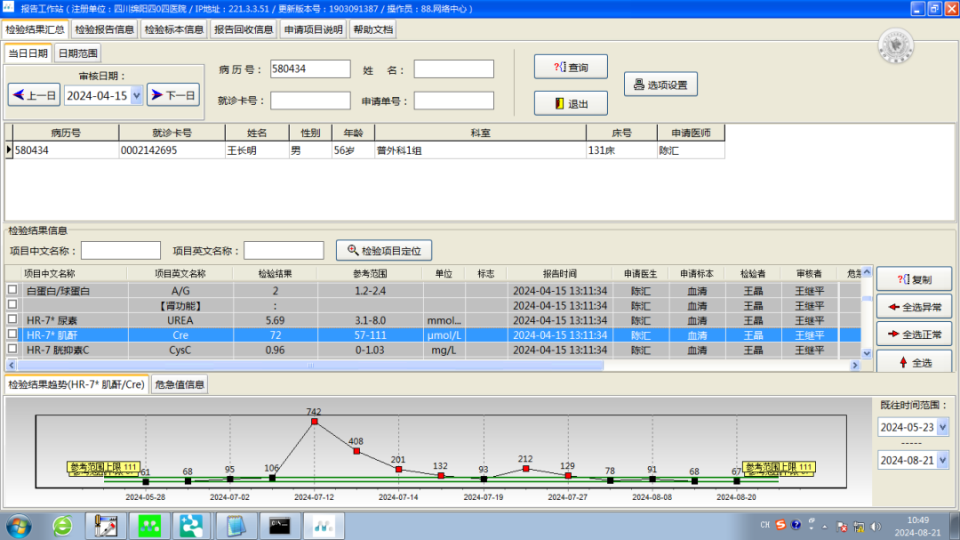
Task: Click the 212 data point on chart
Action: coord(525,468)
